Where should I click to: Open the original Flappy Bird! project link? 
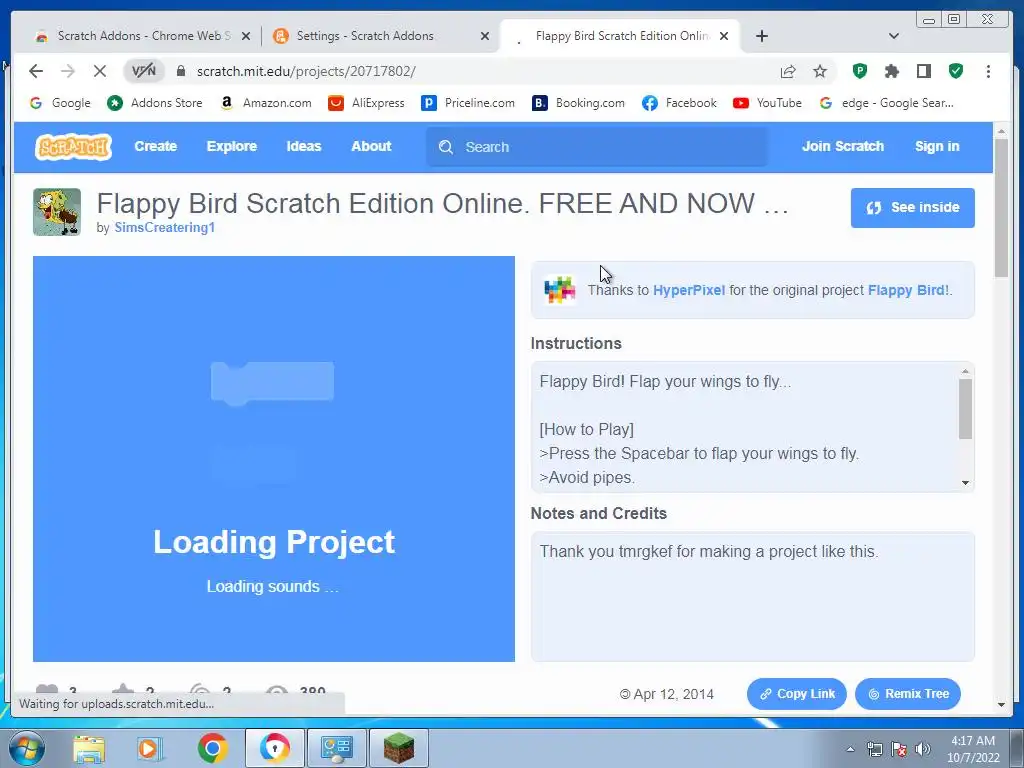tap(908, 290)
